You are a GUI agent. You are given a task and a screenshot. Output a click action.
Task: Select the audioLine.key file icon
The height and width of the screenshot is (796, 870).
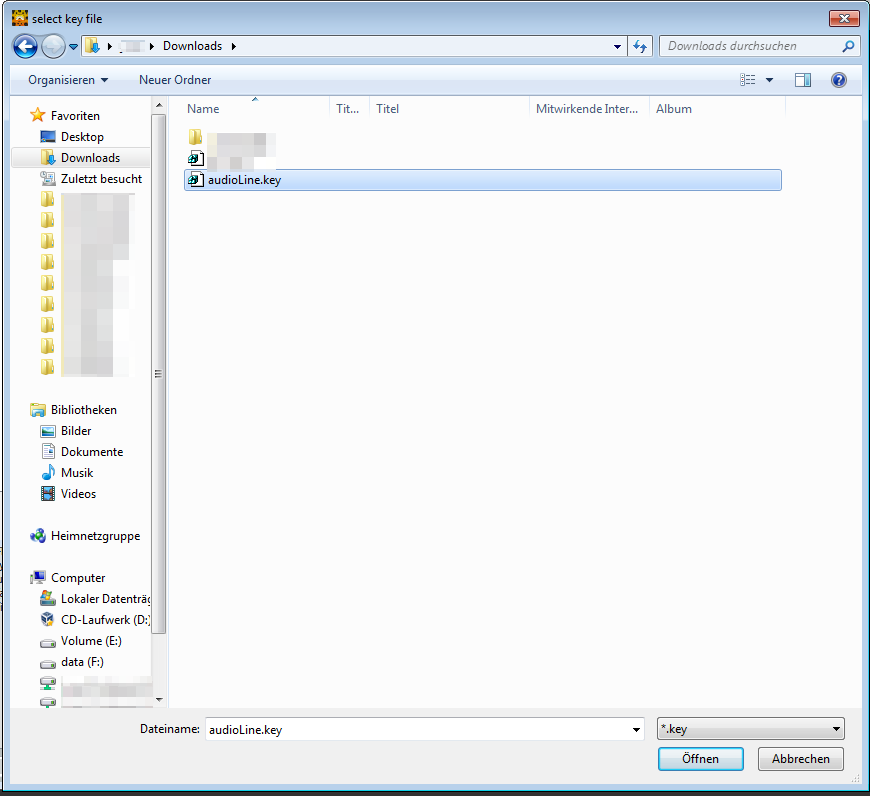(196, 180)
